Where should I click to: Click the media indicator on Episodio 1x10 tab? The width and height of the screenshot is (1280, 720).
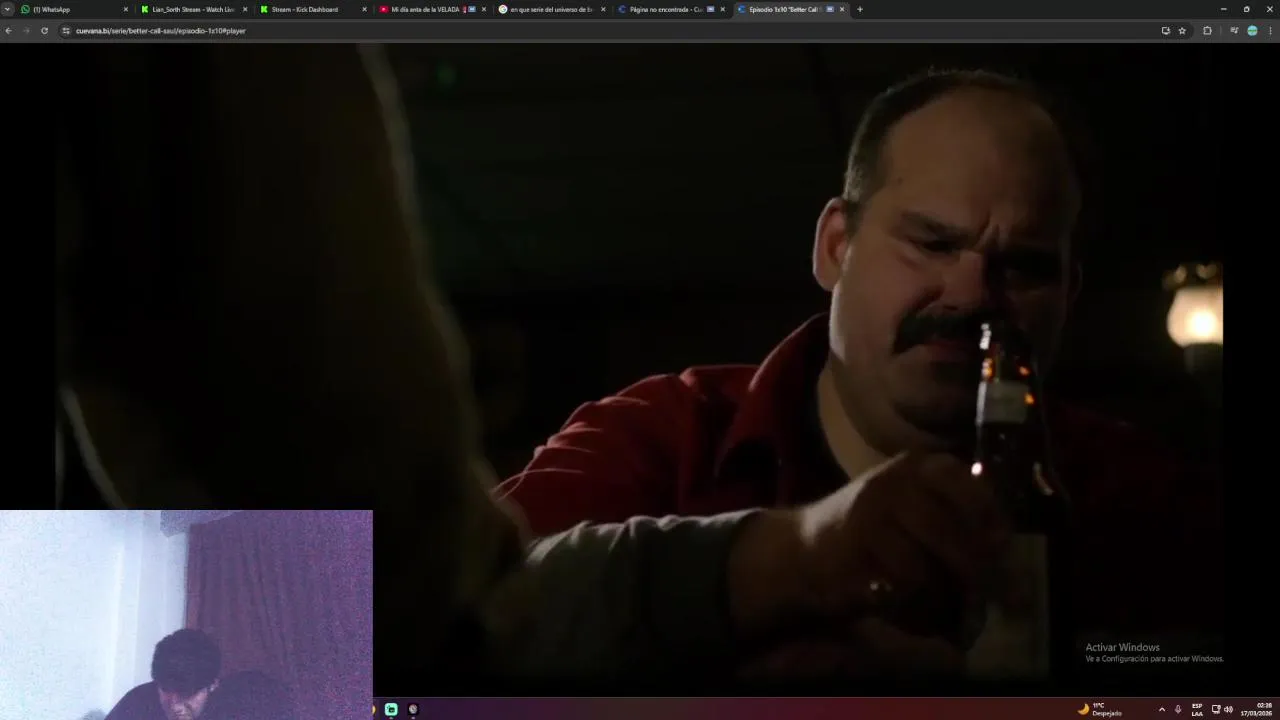click(830, 9)
